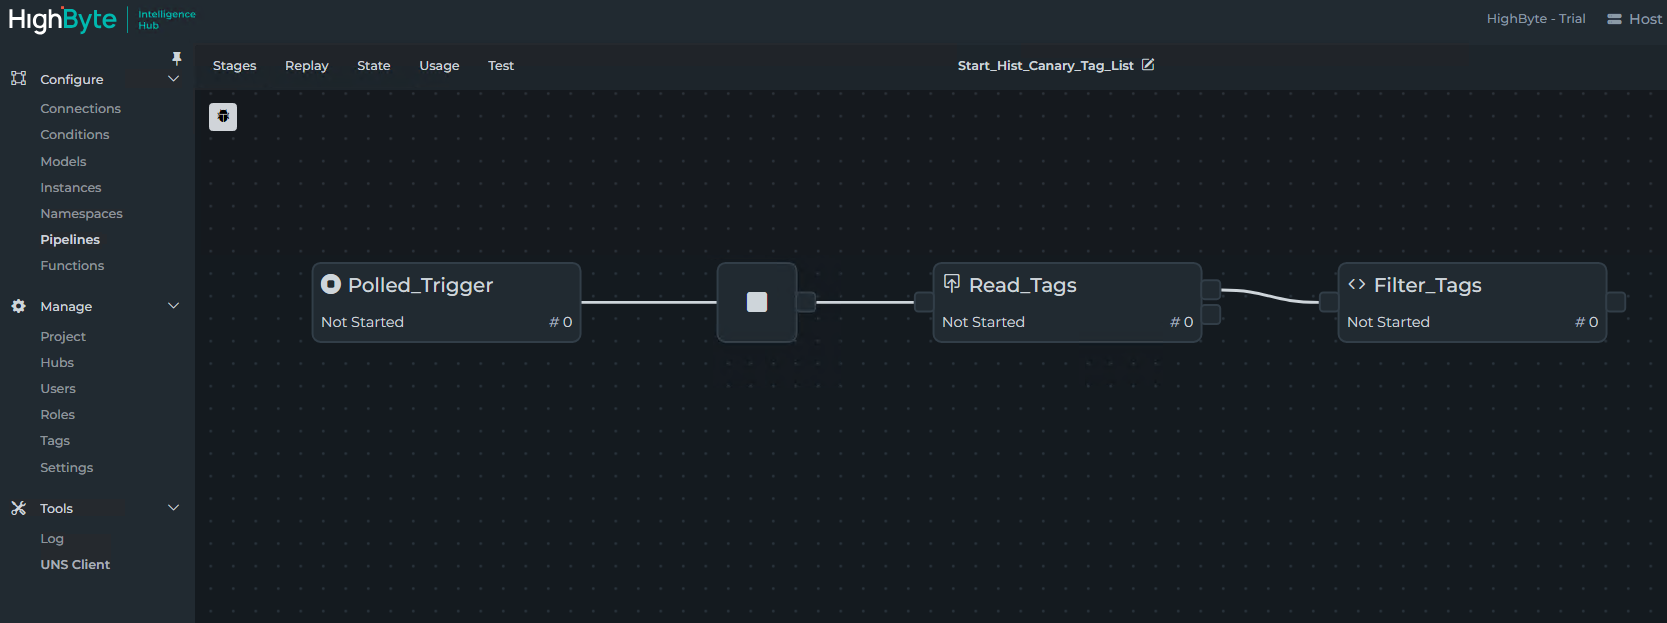Click the edit pencil beside the pipeline name
This screenshot has height=623, width=1667.
pos(1148,65)
